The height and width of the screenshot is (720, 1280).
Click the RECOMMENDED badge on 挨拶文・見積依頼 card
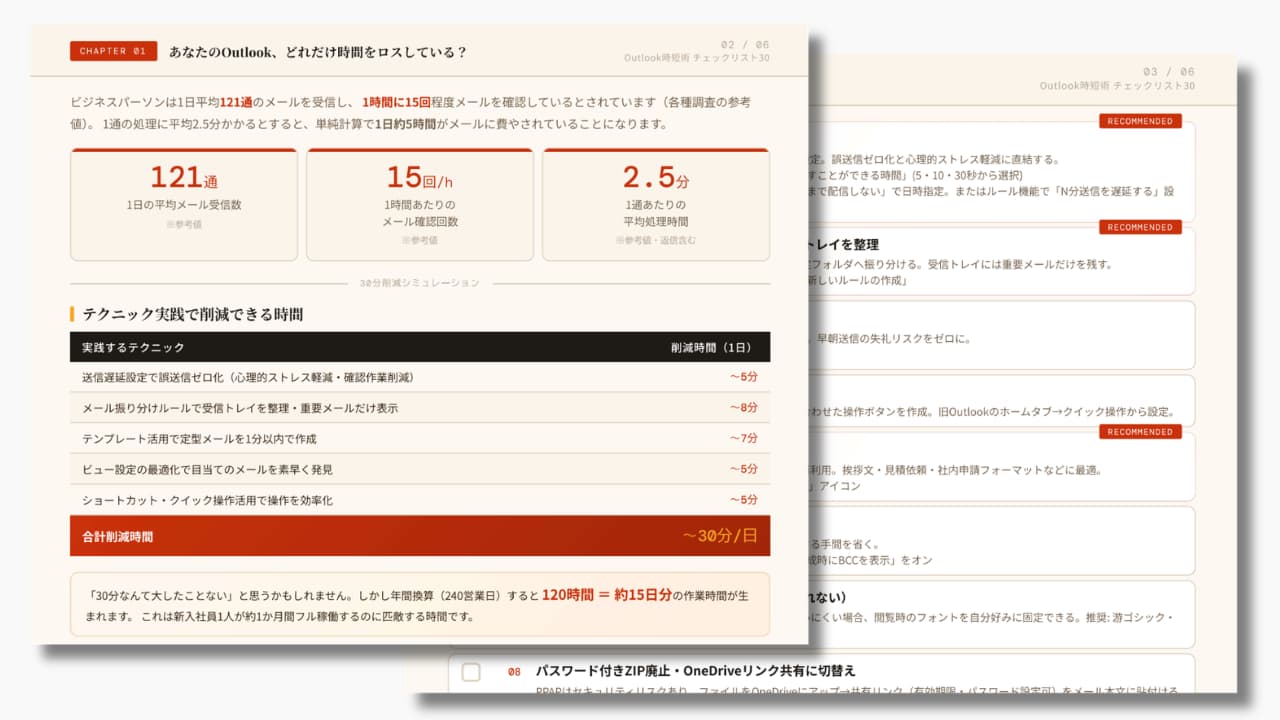[1140, 432]
